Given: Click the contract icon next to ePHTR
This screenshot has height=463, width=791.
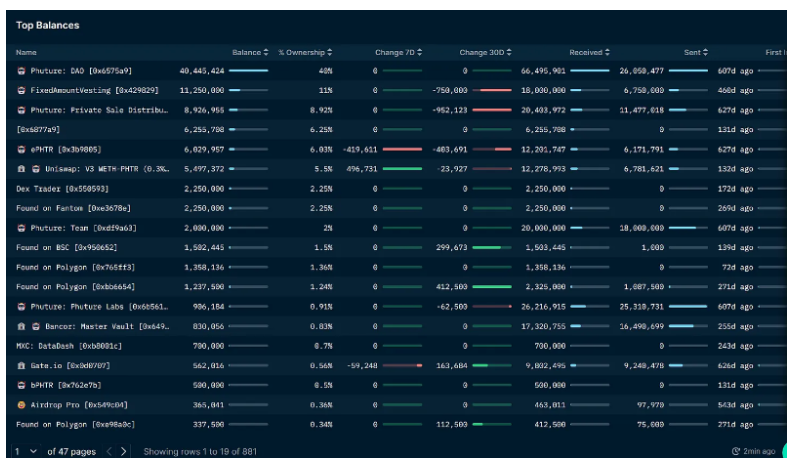Looking at the screenshot, I should [x=21, y=149].
